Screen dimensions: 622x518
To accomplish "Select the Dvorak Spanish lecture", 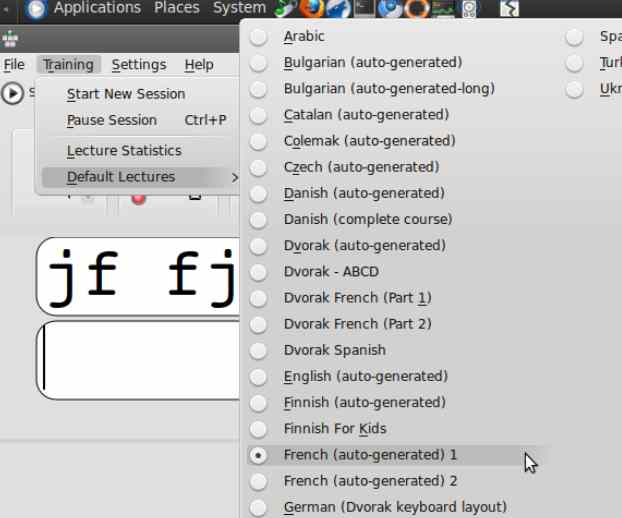I will coord(397,350).
